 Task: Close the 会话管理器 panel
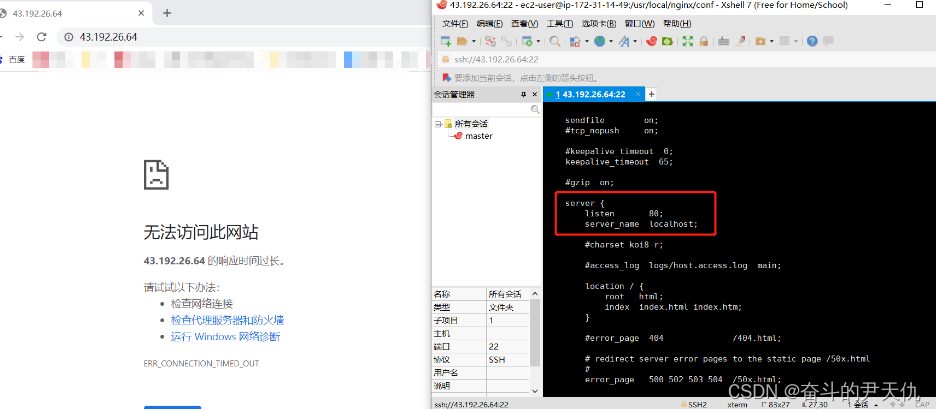(x=535, y=94)
